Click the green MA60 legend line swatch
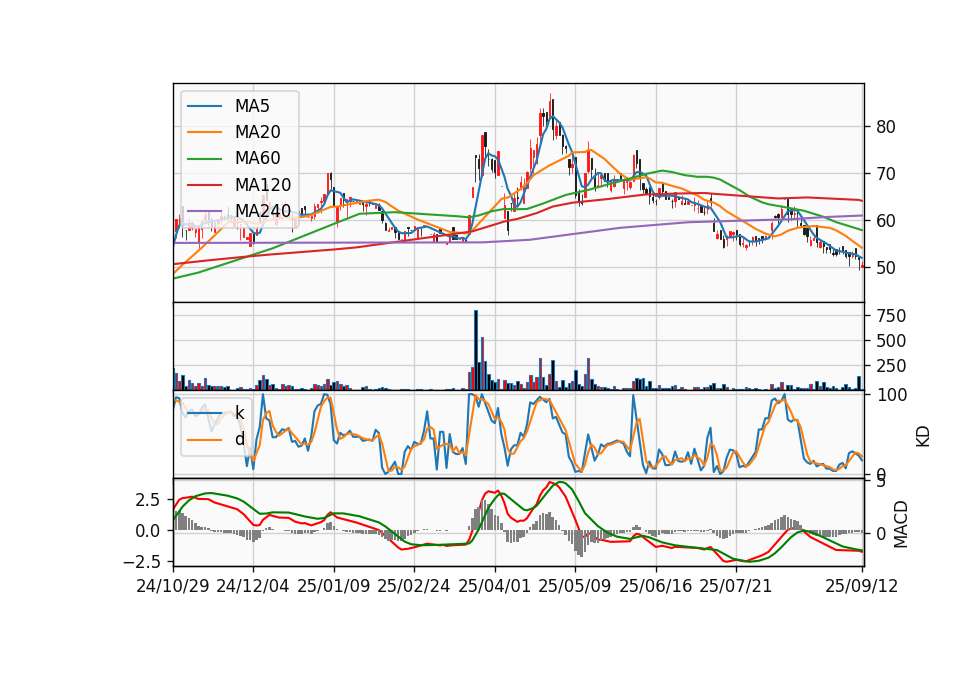The height and width of the screenshot is (690, 960). tap(204, 159)
